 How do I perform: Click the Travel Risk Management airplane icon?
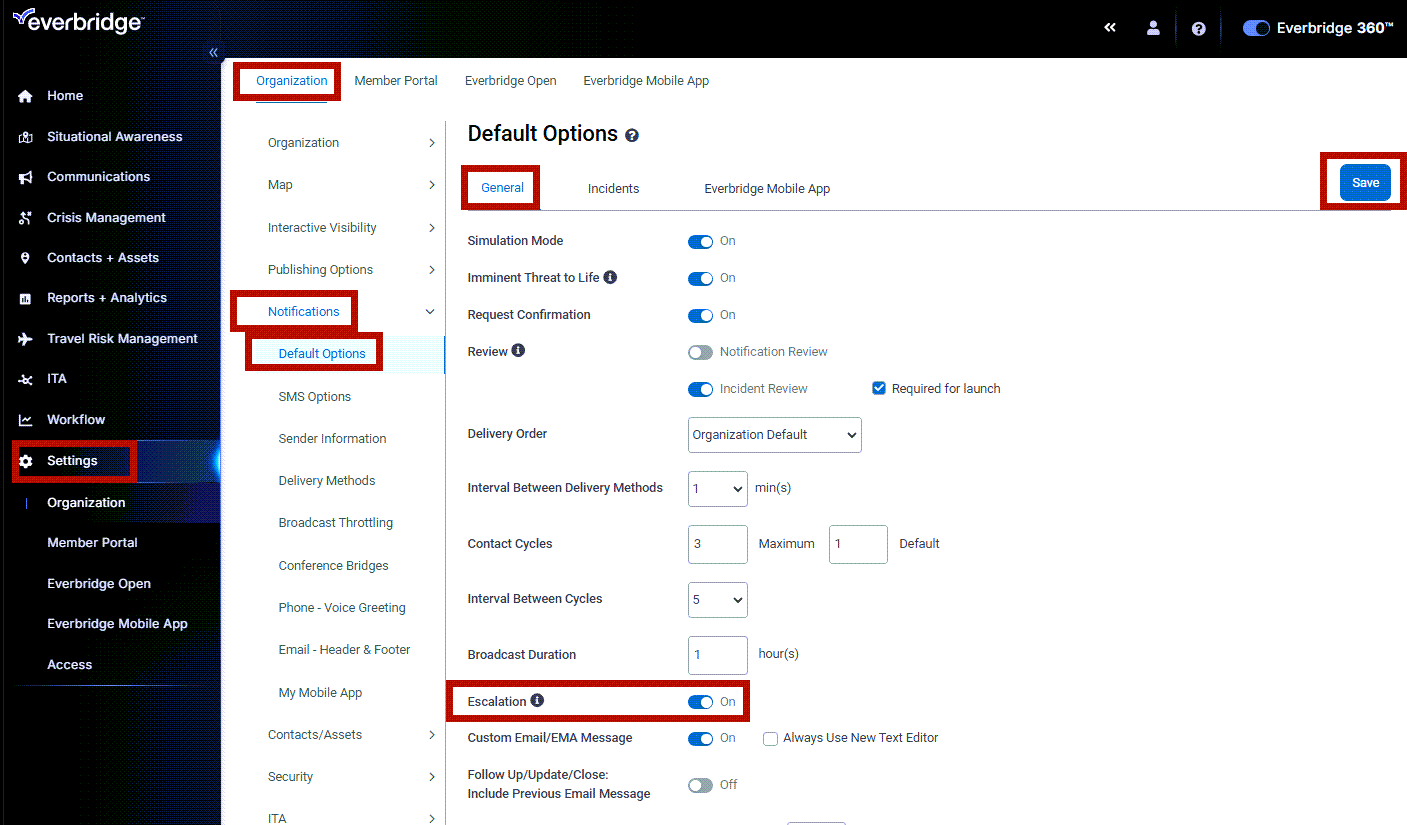26,339
